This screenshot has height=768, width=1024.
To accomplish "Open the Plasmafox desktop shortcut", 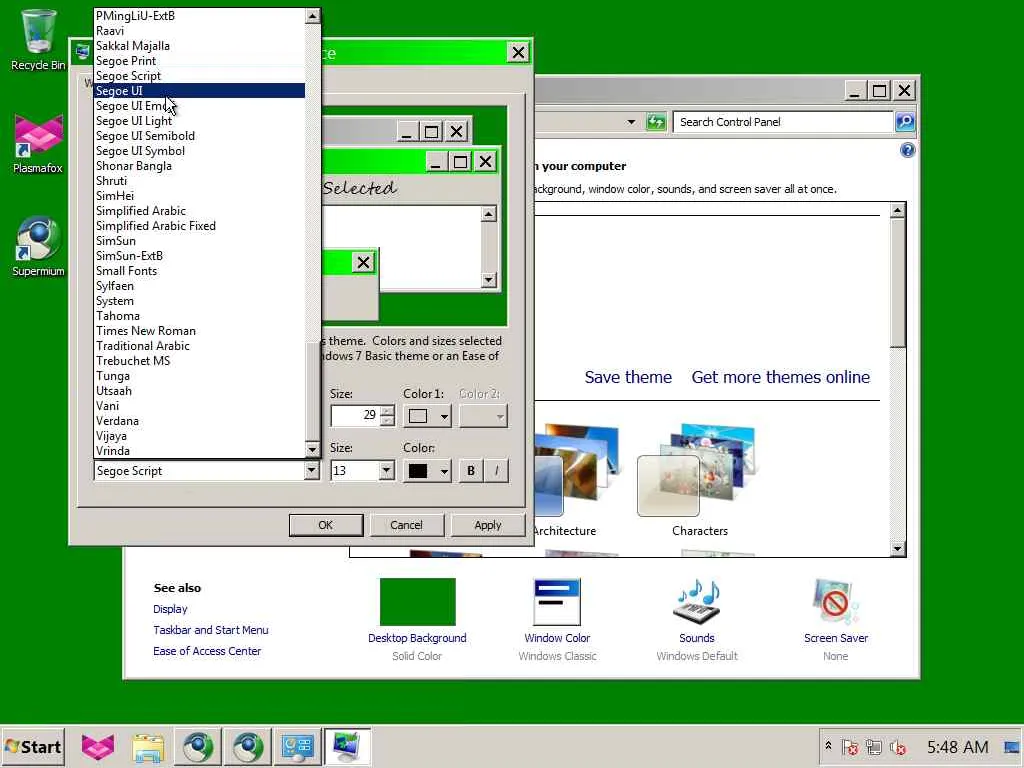I will click(x=39, y=142).
